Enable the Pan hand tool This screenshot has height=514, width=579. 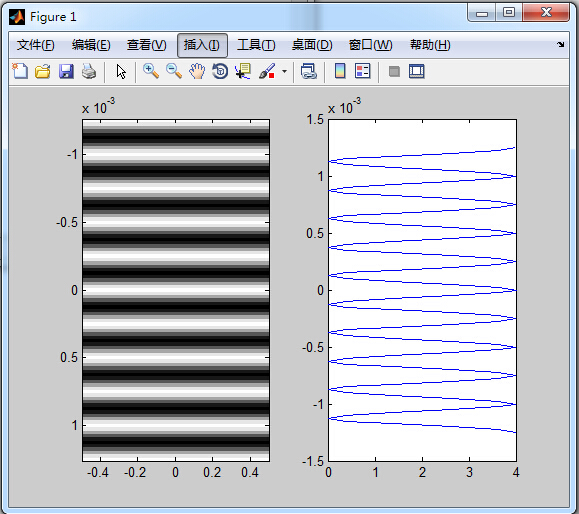click(197, 71)
